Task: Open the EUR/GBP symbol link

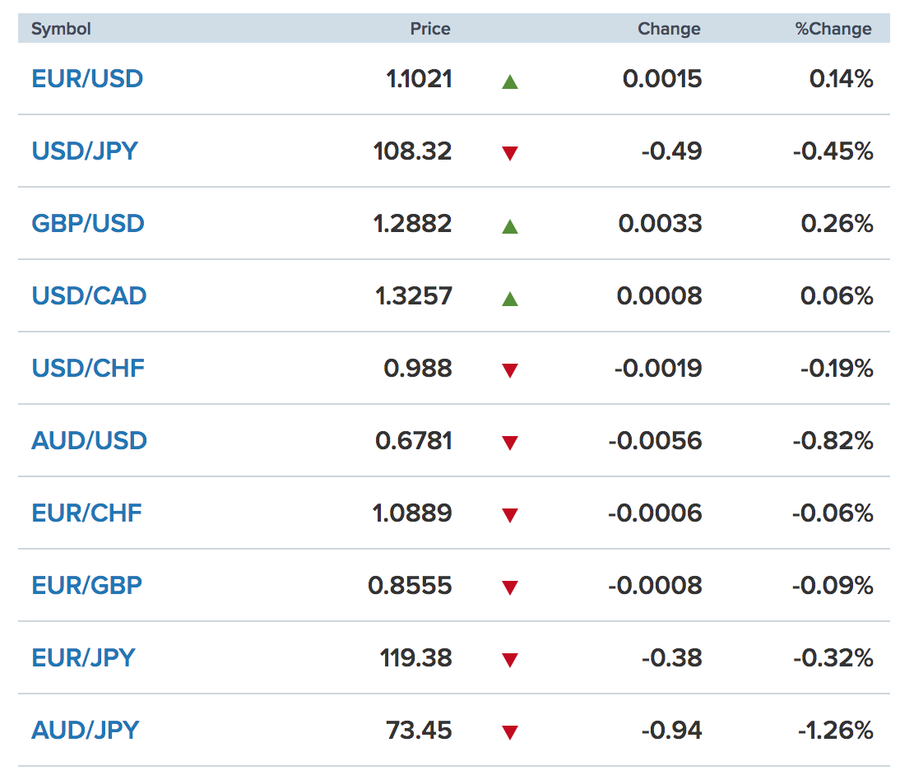Action: (x=87, y=585)
